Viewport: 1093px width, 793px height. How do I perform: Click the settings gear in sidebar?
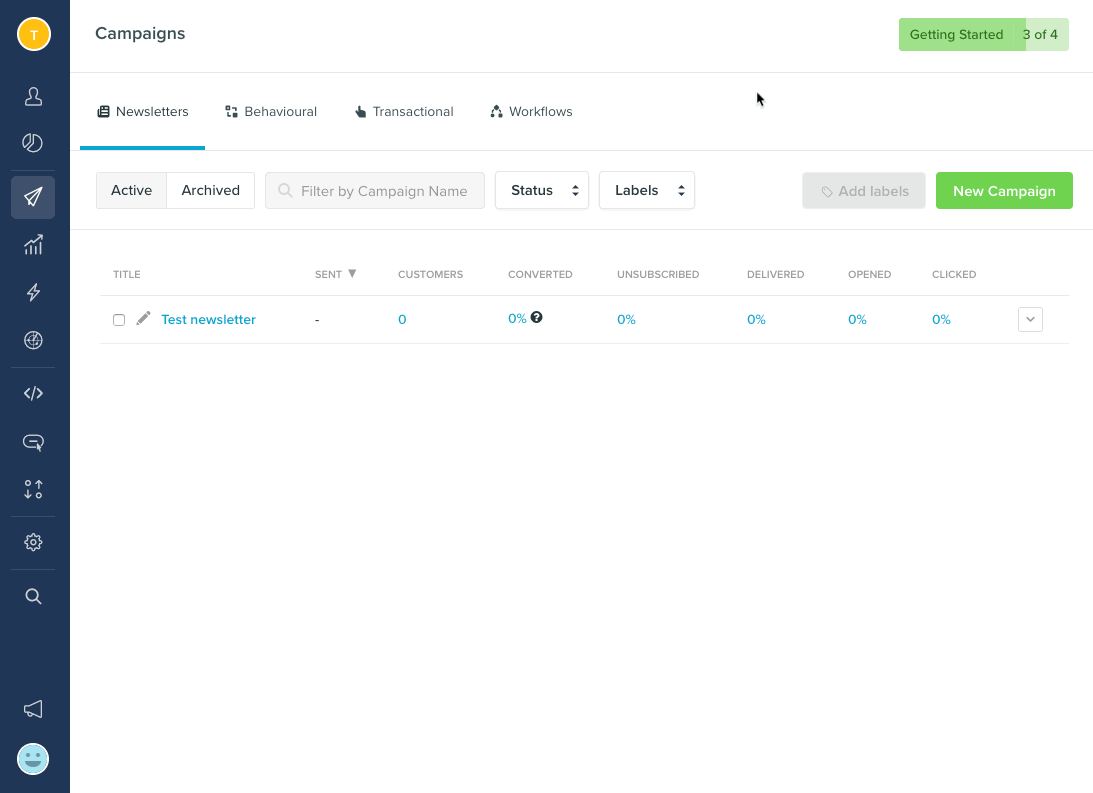pos(33,542)
